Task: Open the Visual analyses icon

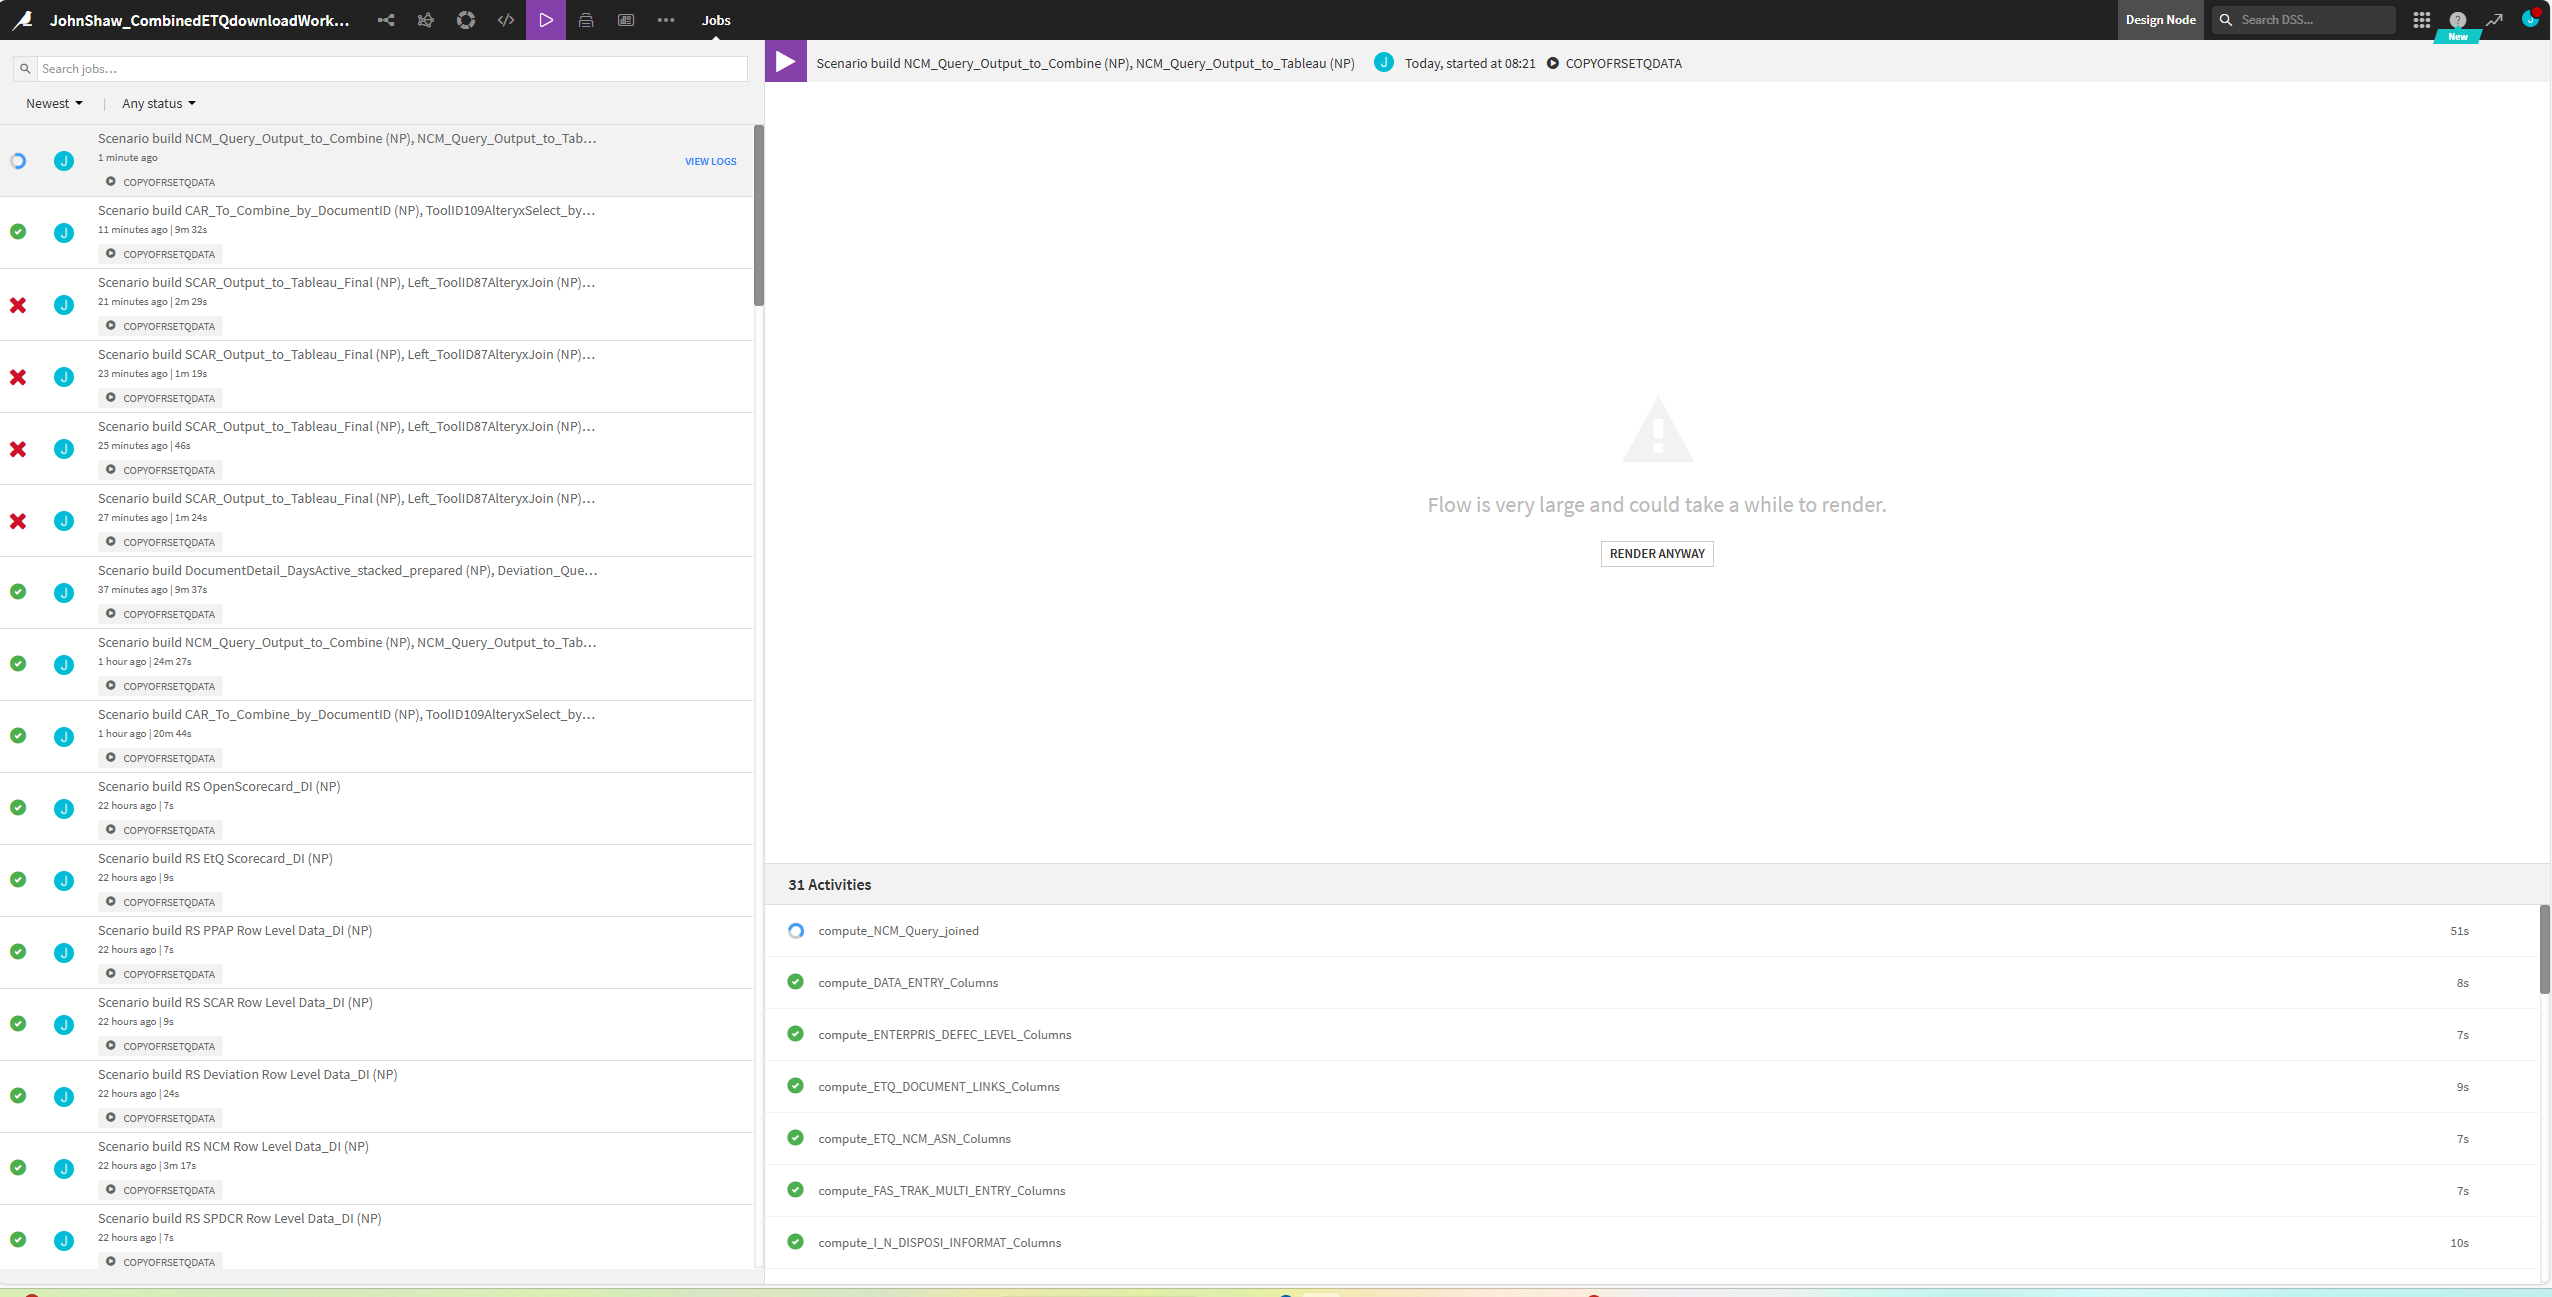Action: (x=426, y=20)
